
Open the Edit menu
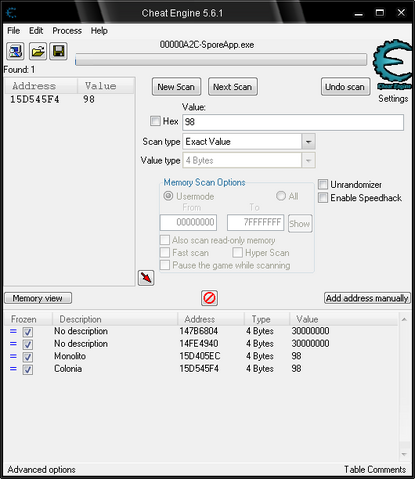[x=36, y=31]
